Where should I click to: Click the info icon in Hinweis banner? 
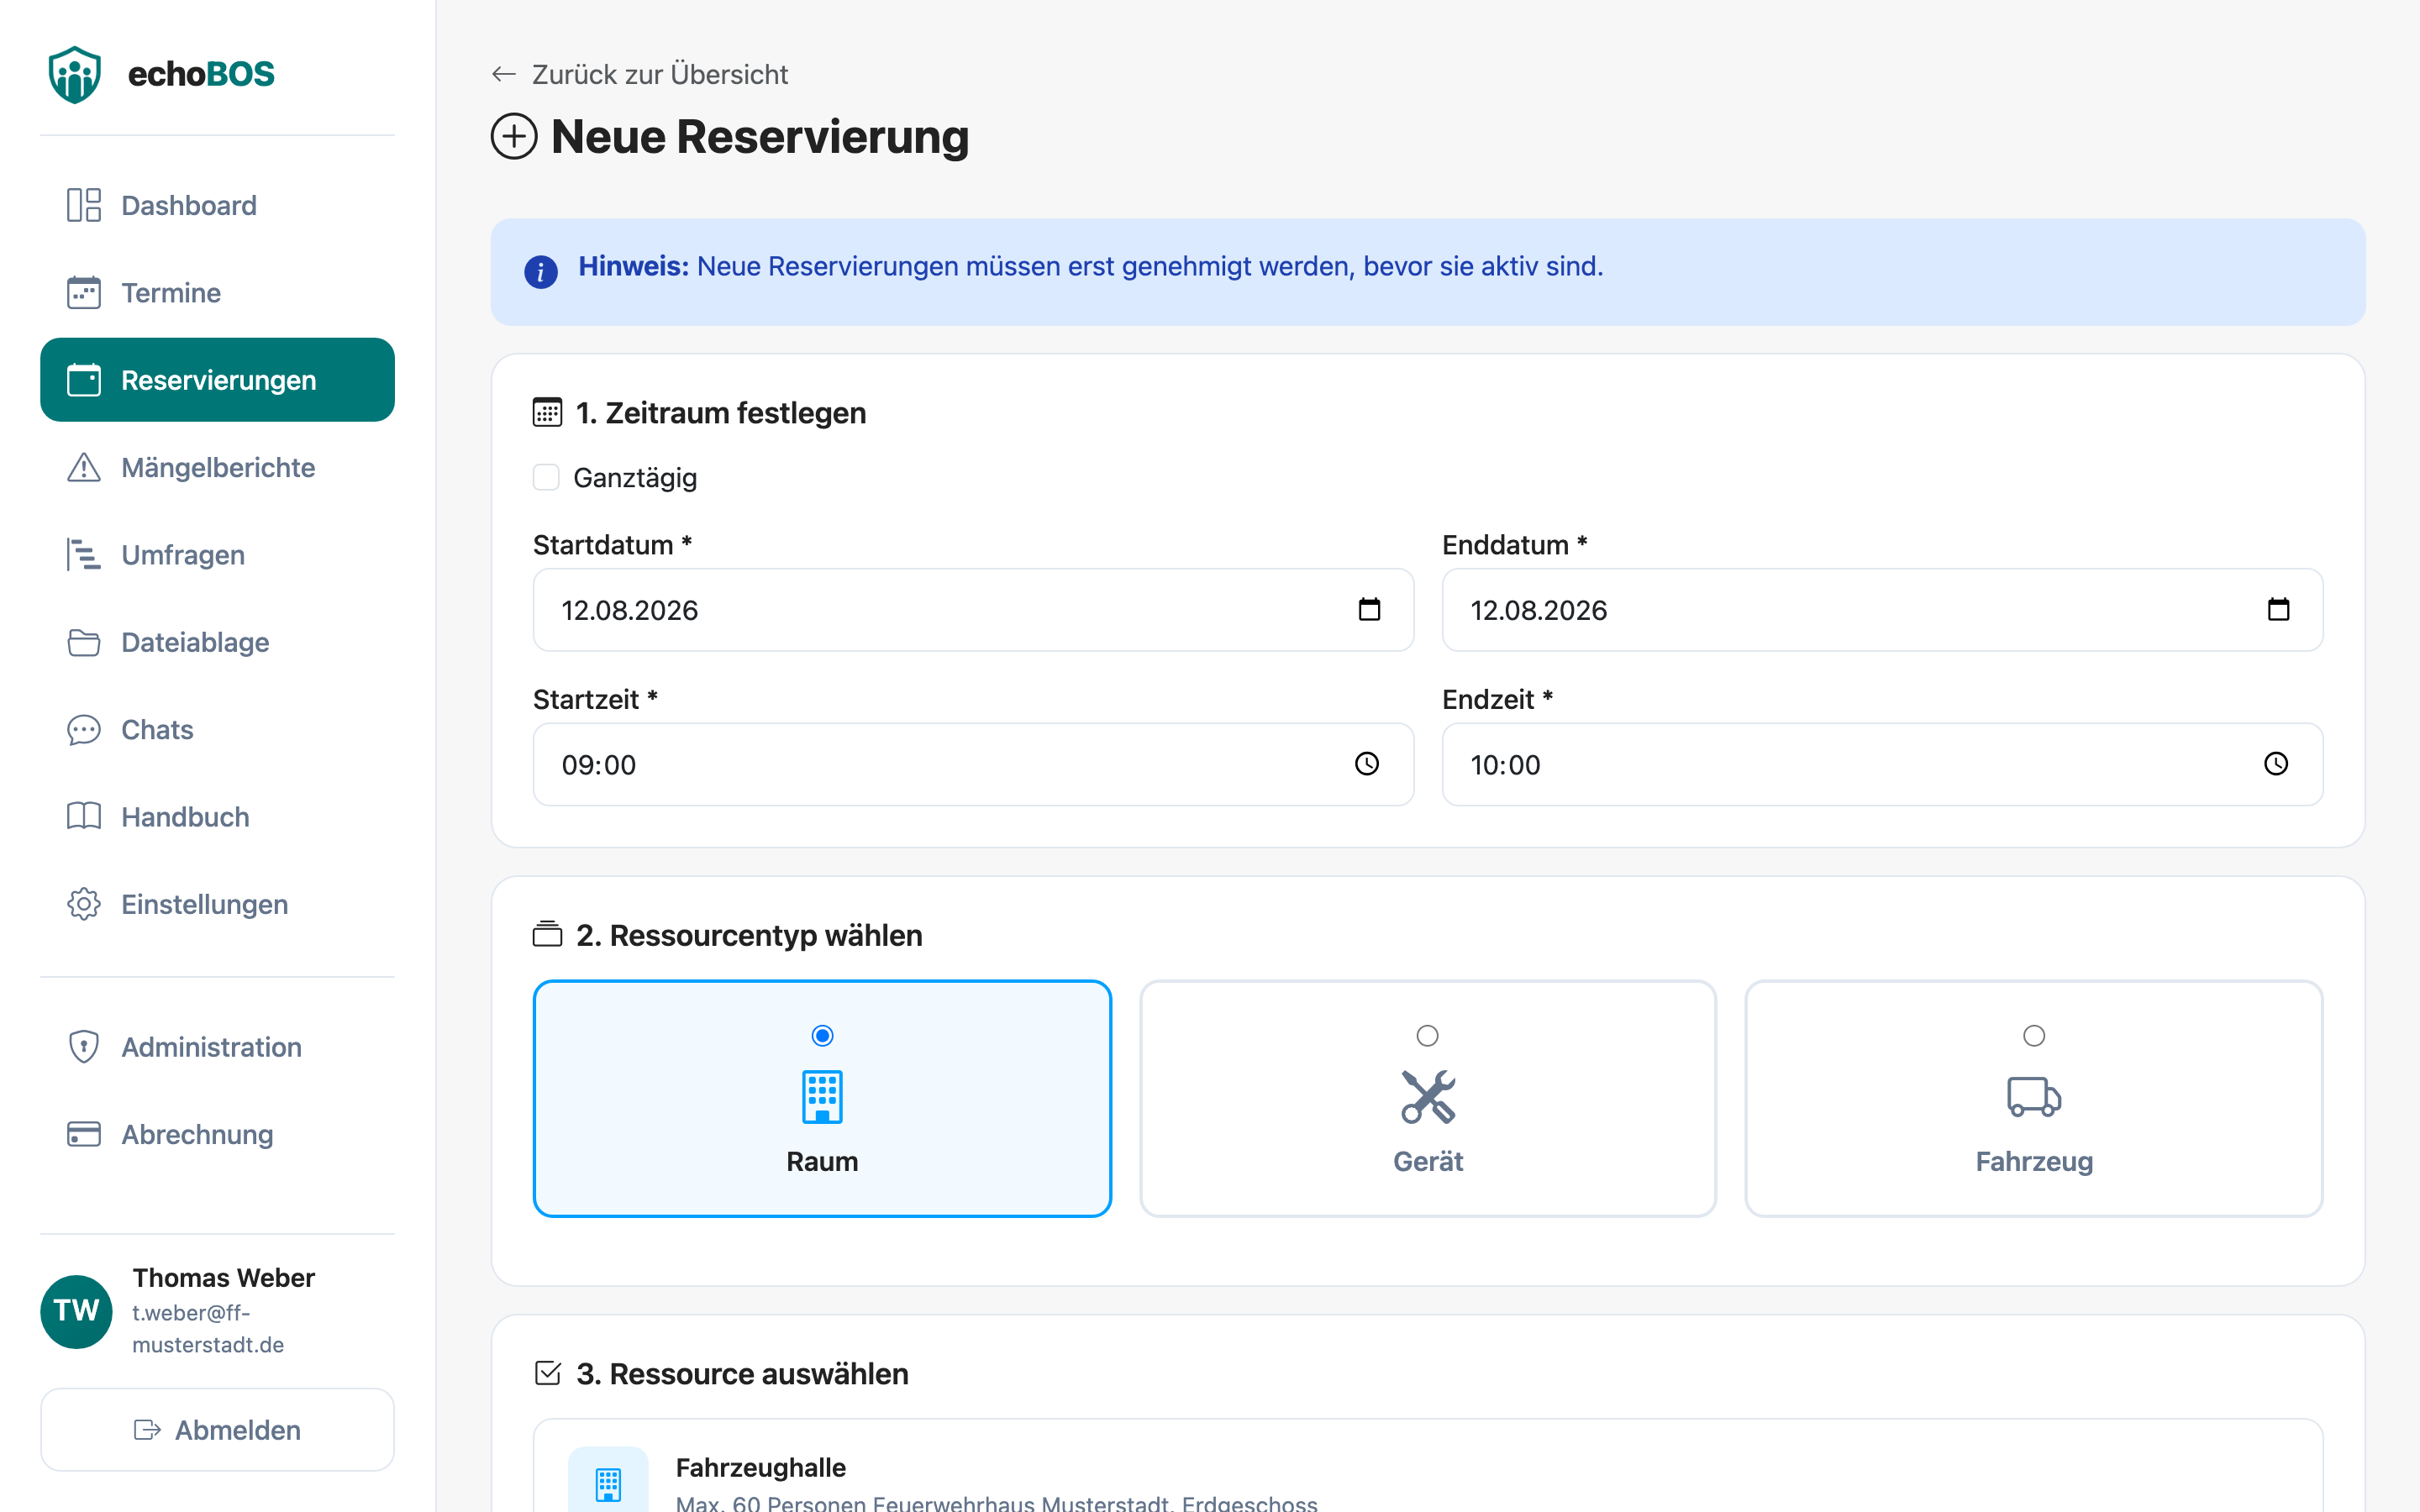[541, 271]
